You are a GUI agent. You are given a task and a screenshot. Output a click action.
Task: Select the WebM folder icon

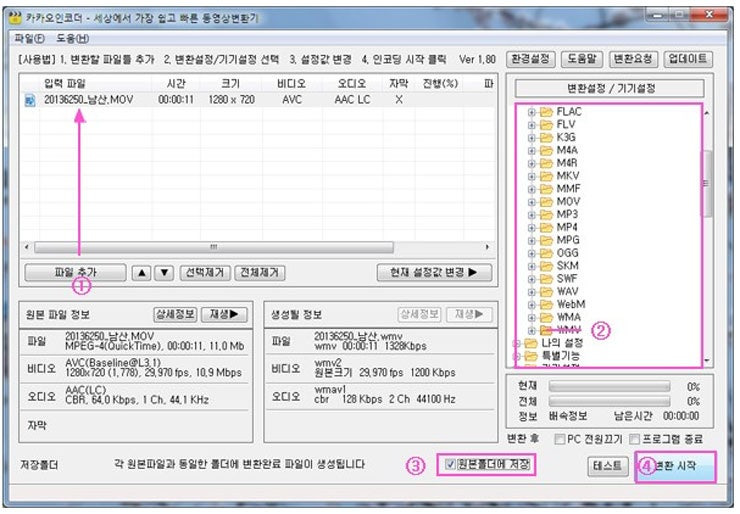point(546,304)
